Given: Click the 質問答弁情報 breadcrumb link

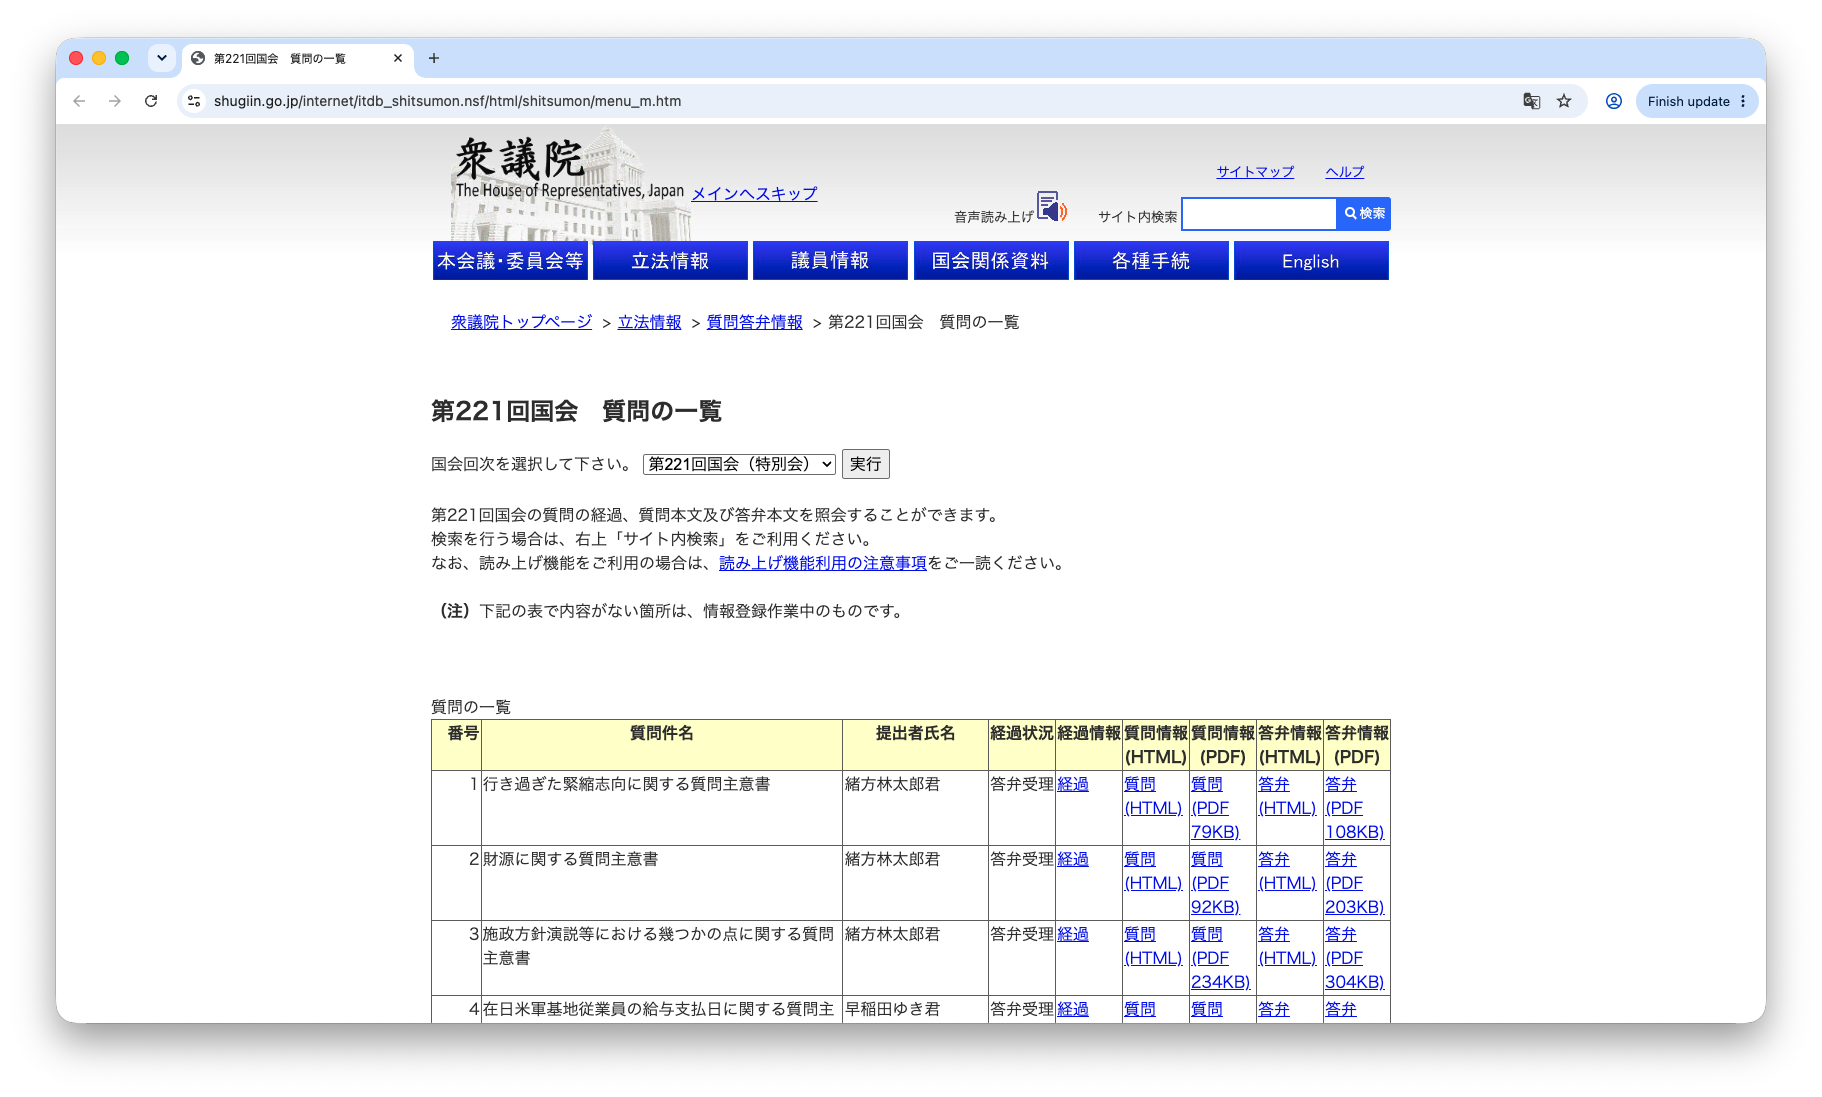Looking at the screenshot, I should [x=755, y=322].
